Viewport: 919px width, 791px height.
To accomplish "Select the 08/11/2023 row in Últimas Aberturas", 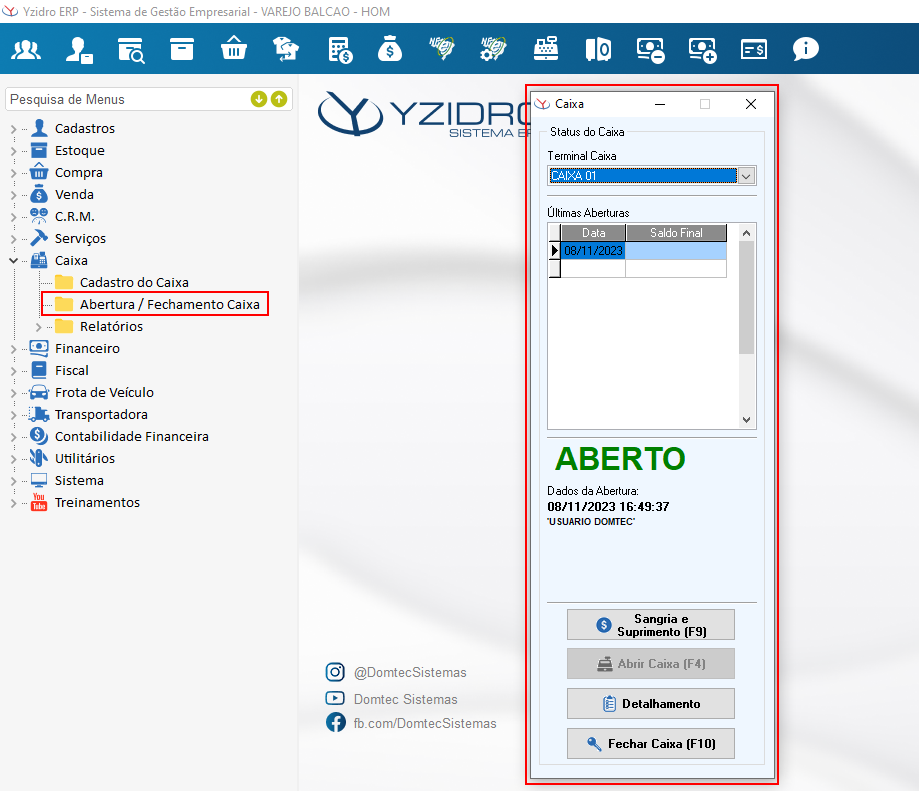I will pyautogui.click(x=644, y=251).
